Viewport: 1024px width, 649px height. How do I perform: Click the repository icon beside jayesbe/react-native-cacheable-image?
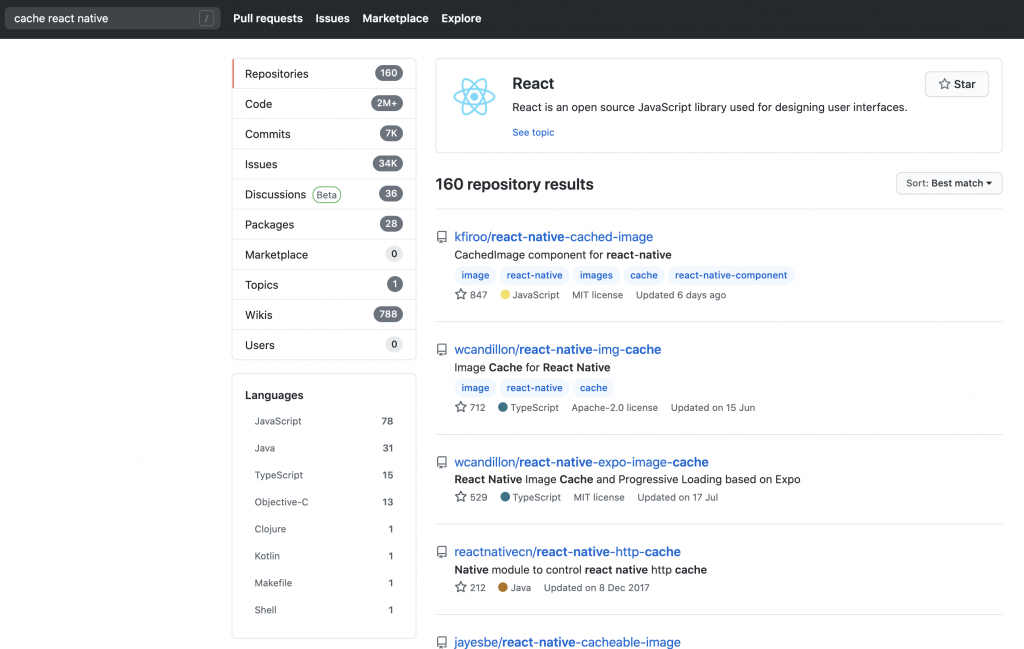point(441,642)
